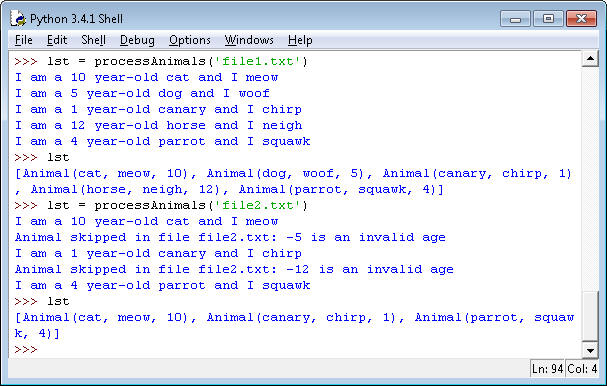Close the Python 3.4.1 Shell window
The height and width of the screenshot is (386, 607).
pos(581,19)
